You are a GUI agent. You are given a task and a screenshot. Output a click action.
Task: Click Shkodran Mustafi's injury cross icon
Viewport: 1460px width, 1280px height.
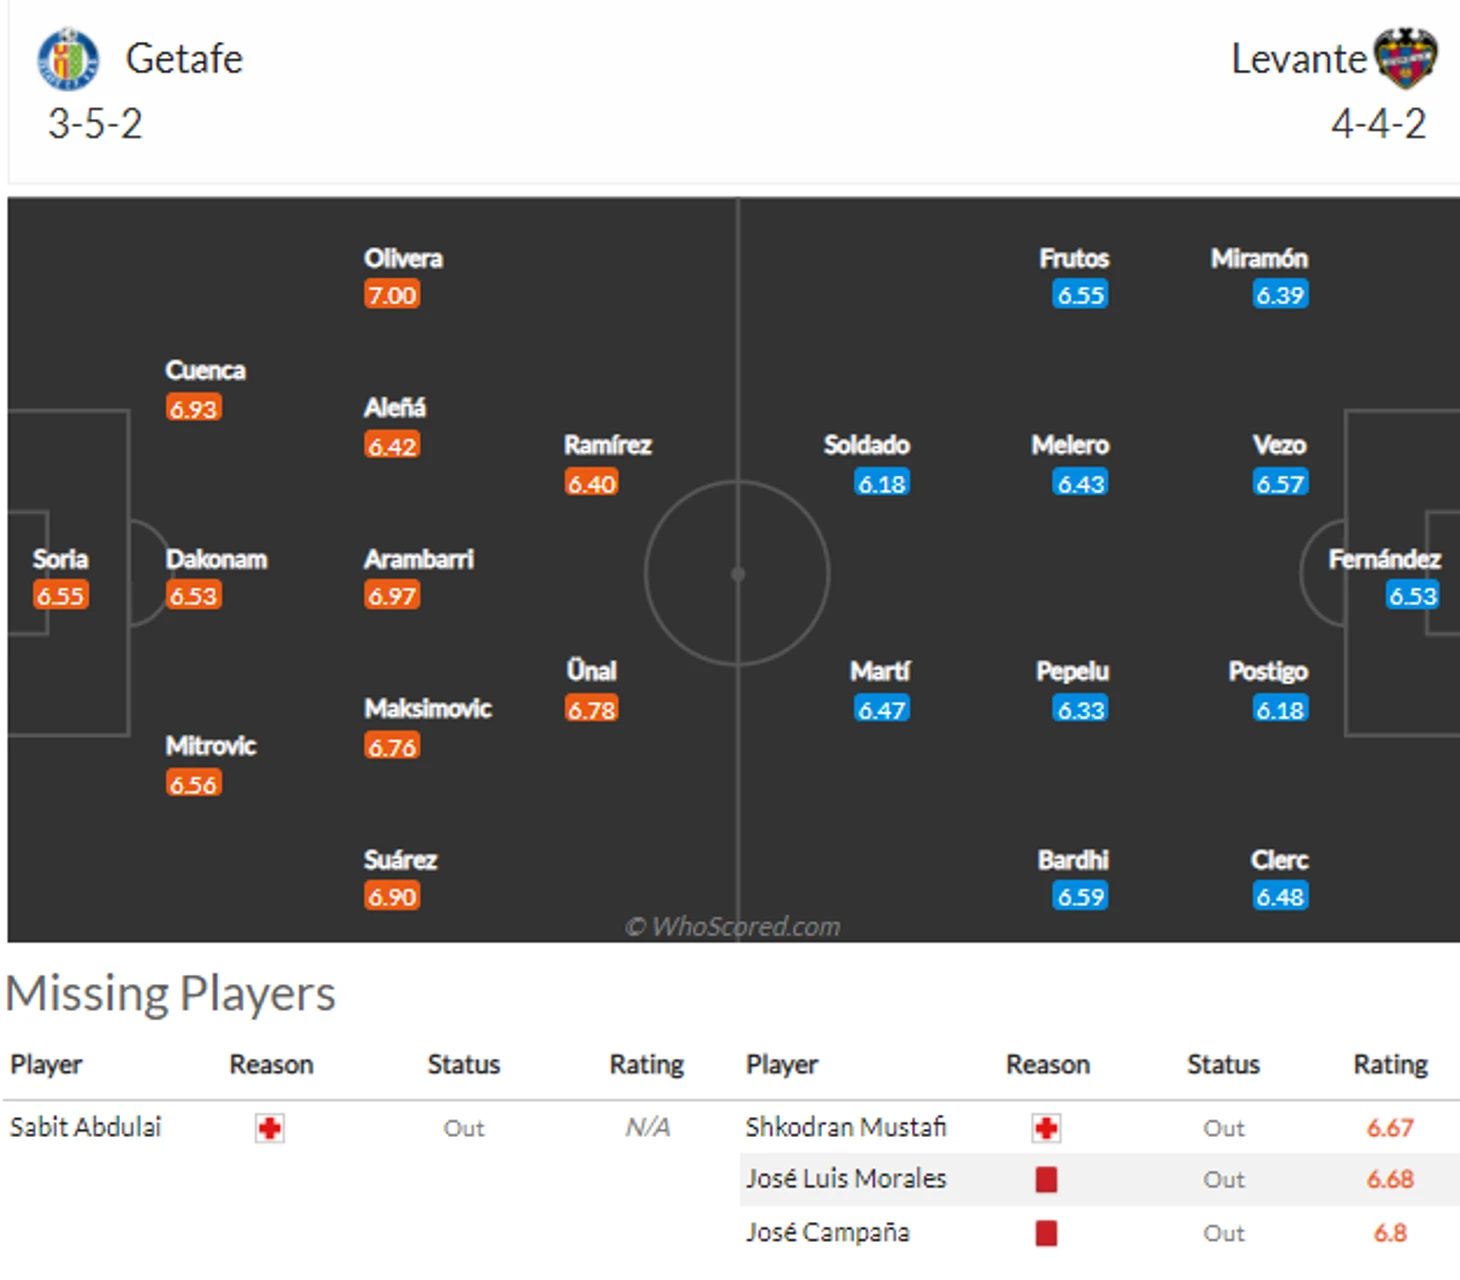click(x=1046, y=1129)
